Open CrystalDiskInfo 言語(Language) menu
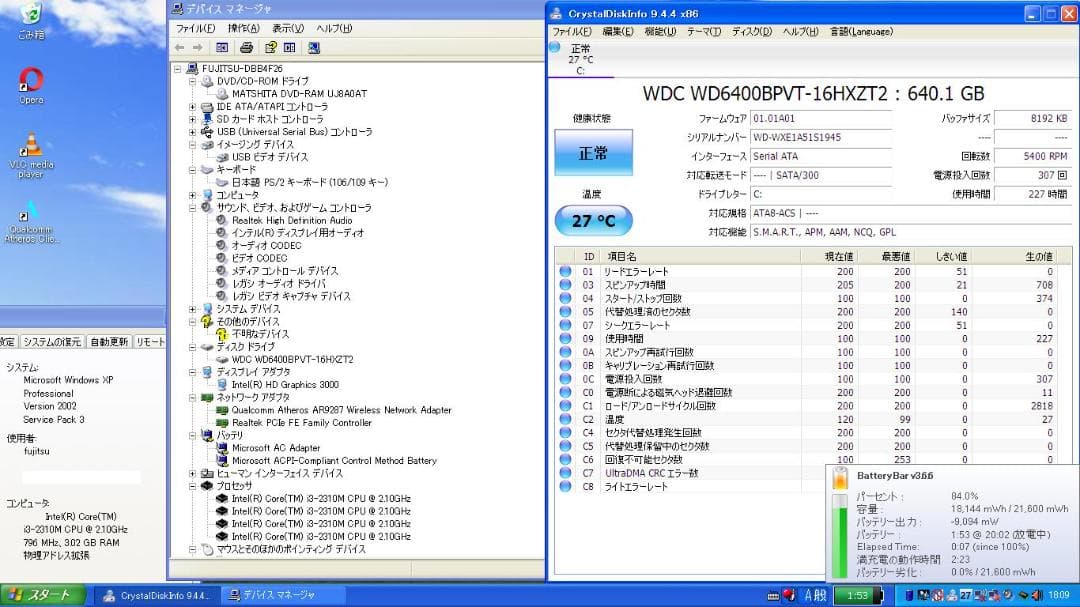 pos(861,32)
